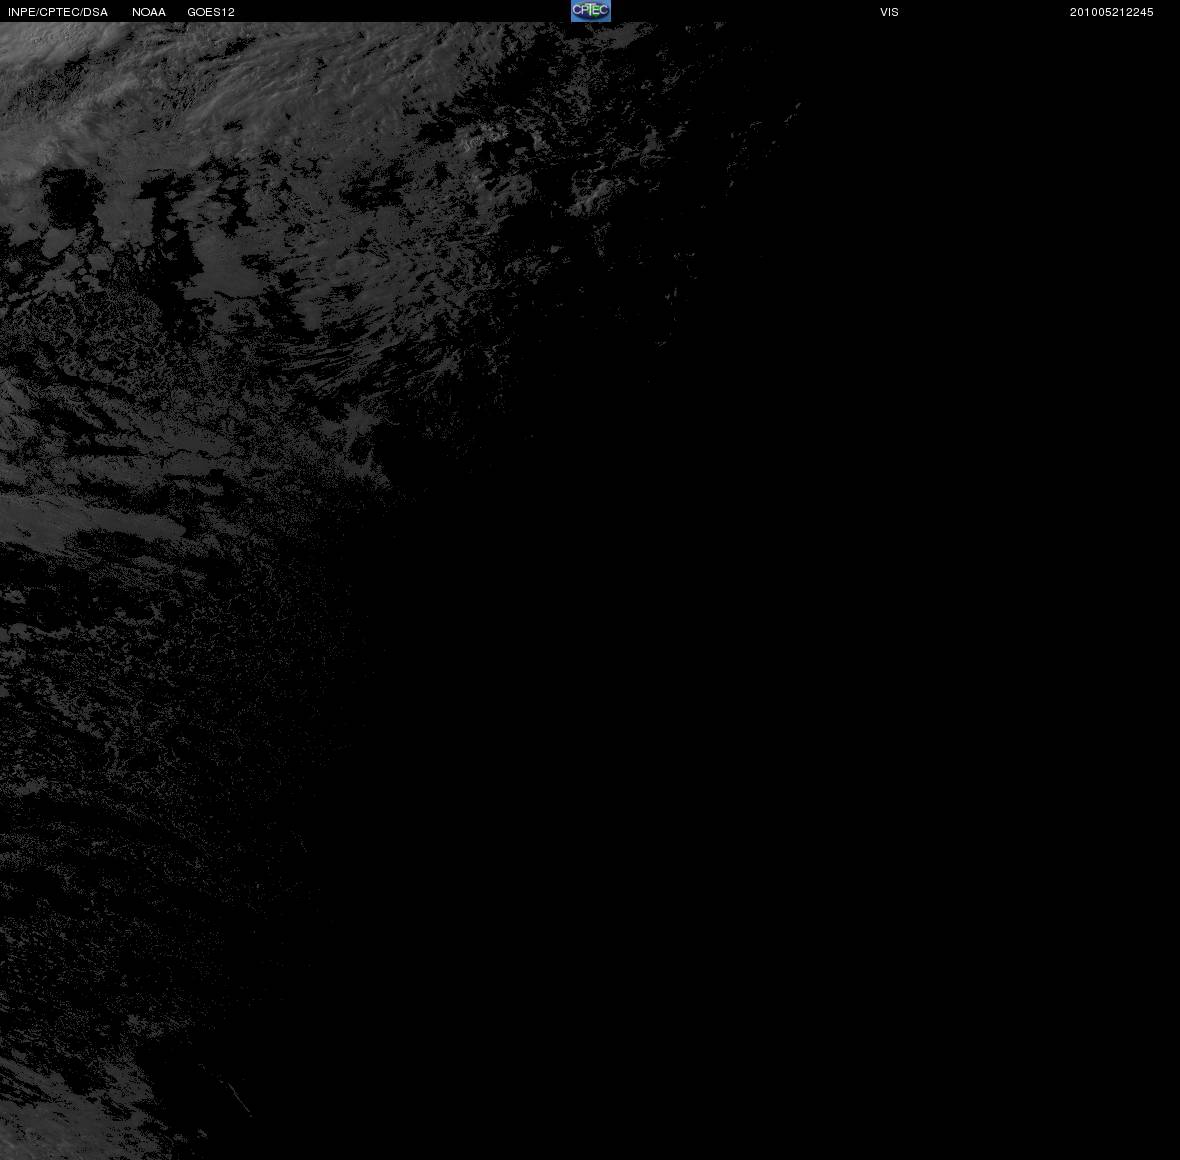This screenshot has height=1160, width=1180.
Task: Click the 201005212245 timestamp
Action: tap(1112, 12)
